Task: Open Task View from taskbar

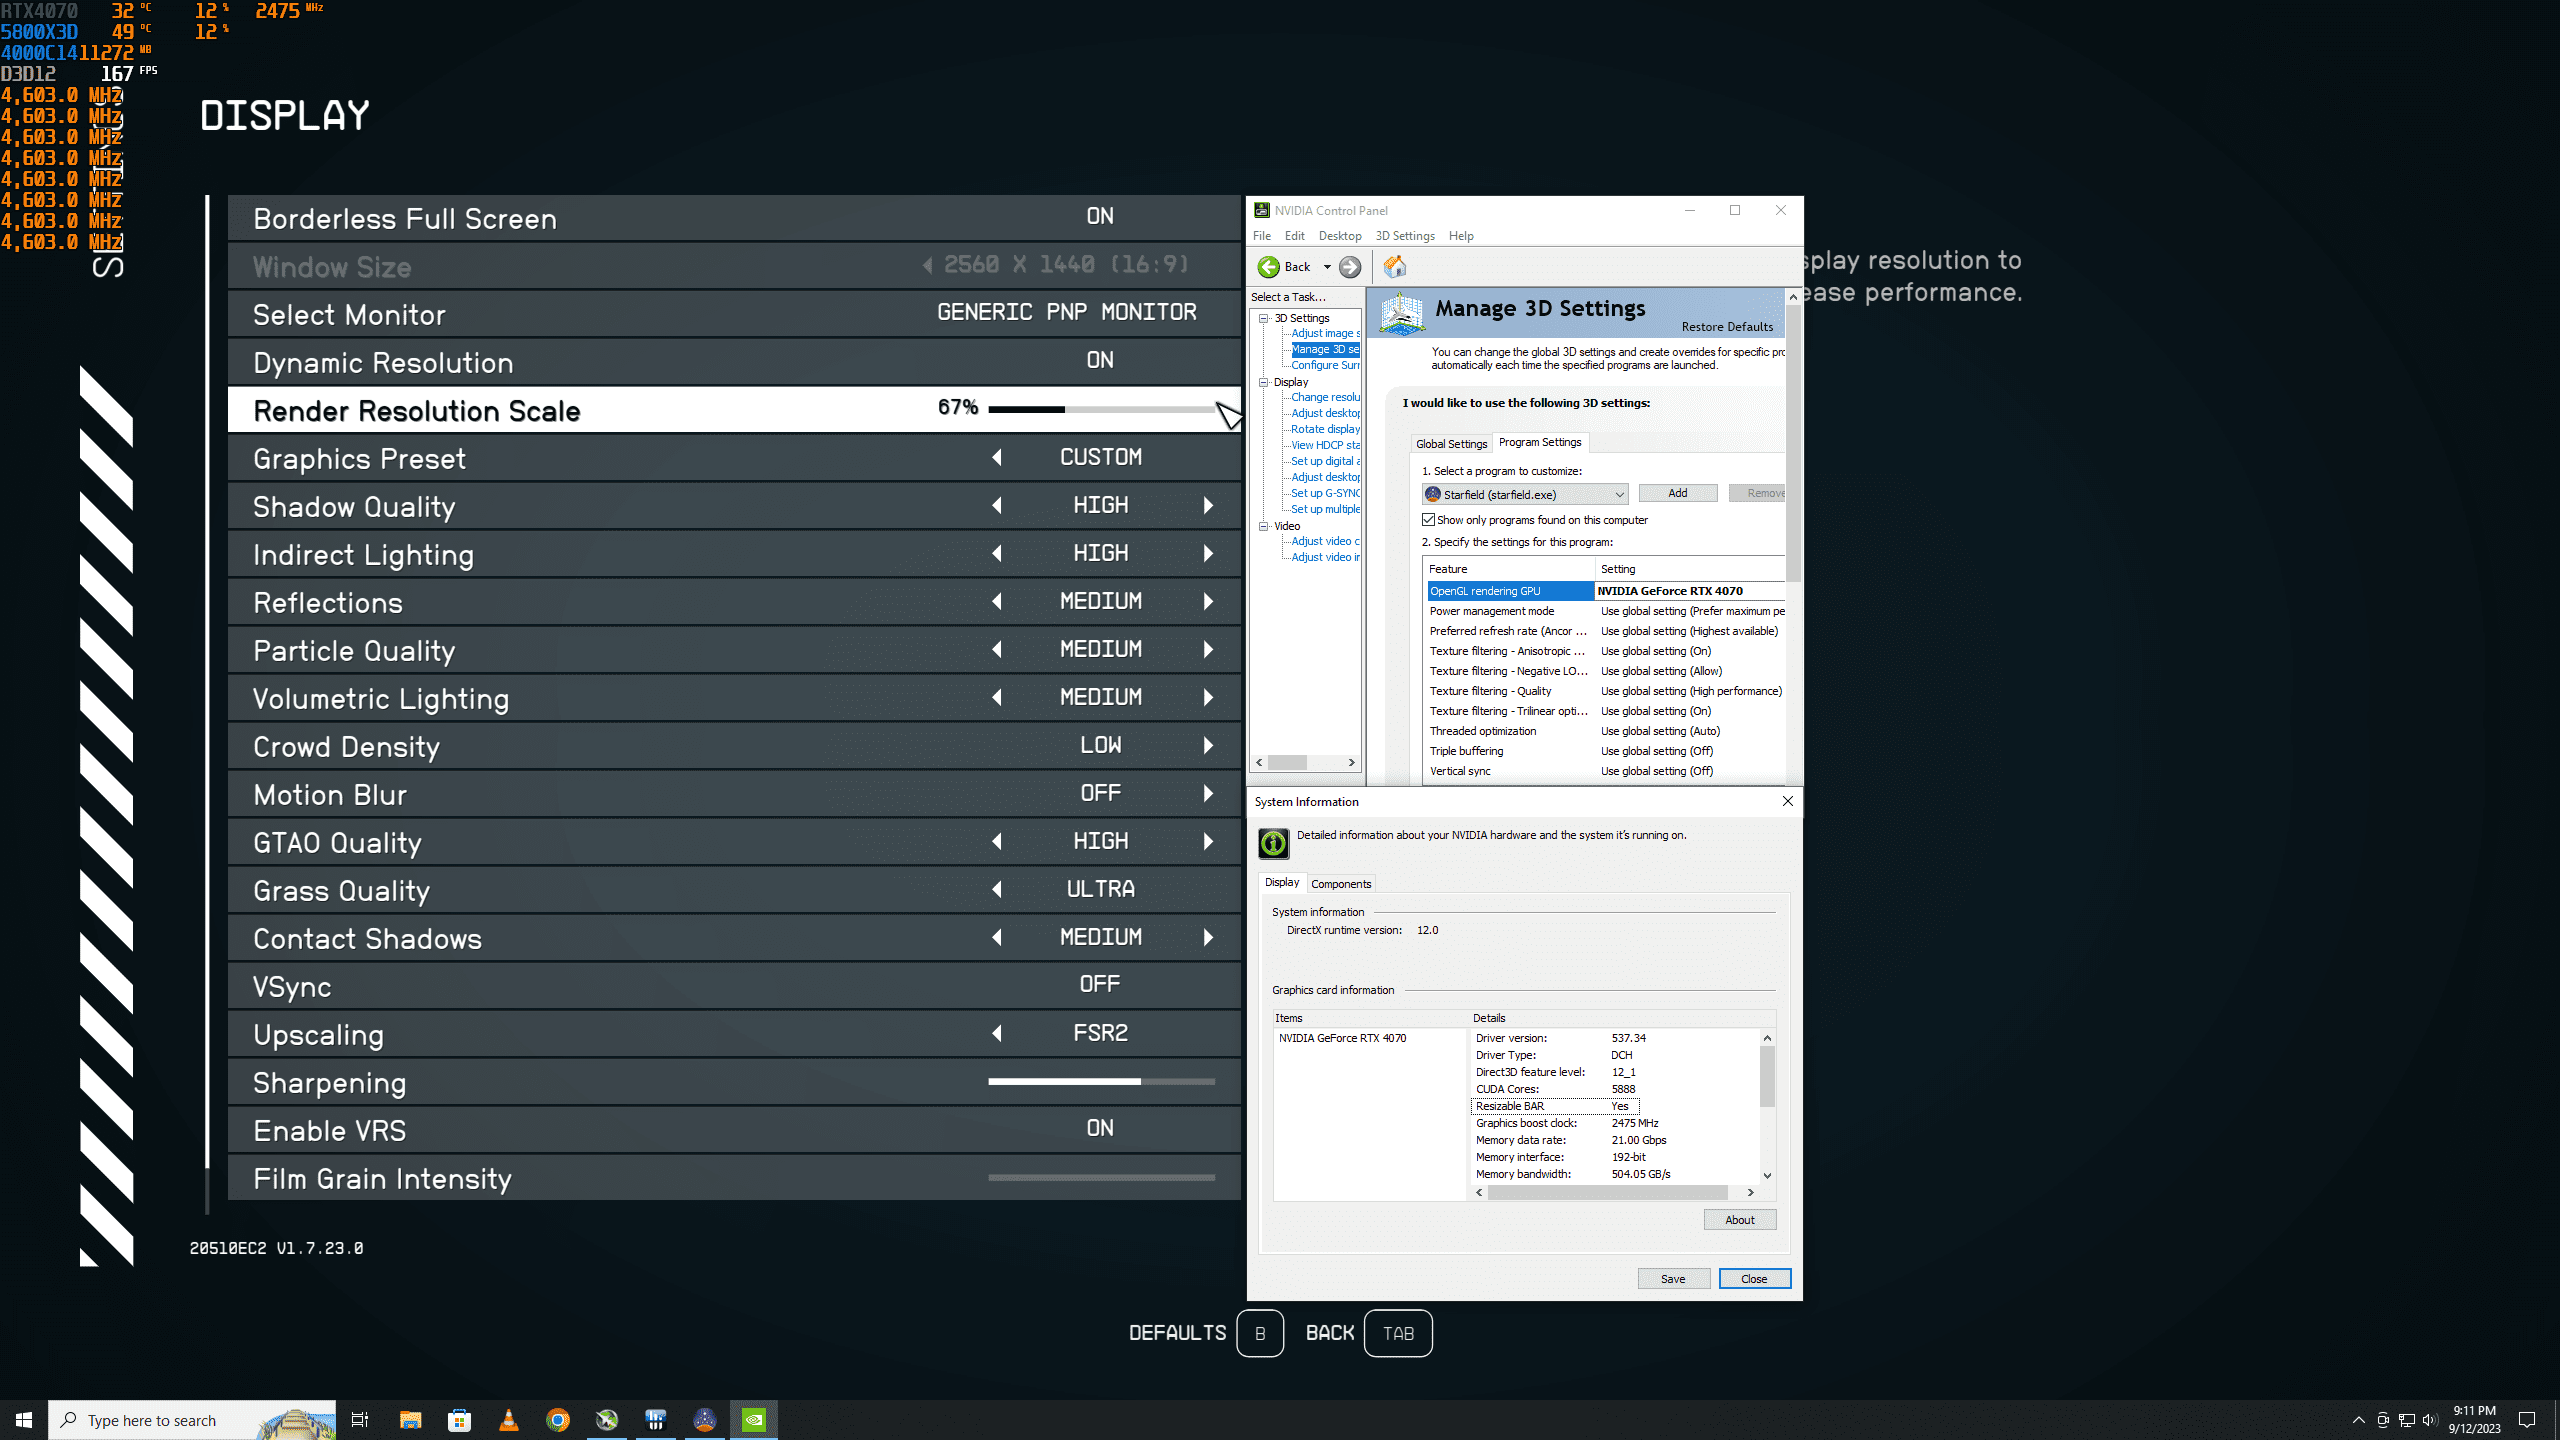Action: point(360,1420)
